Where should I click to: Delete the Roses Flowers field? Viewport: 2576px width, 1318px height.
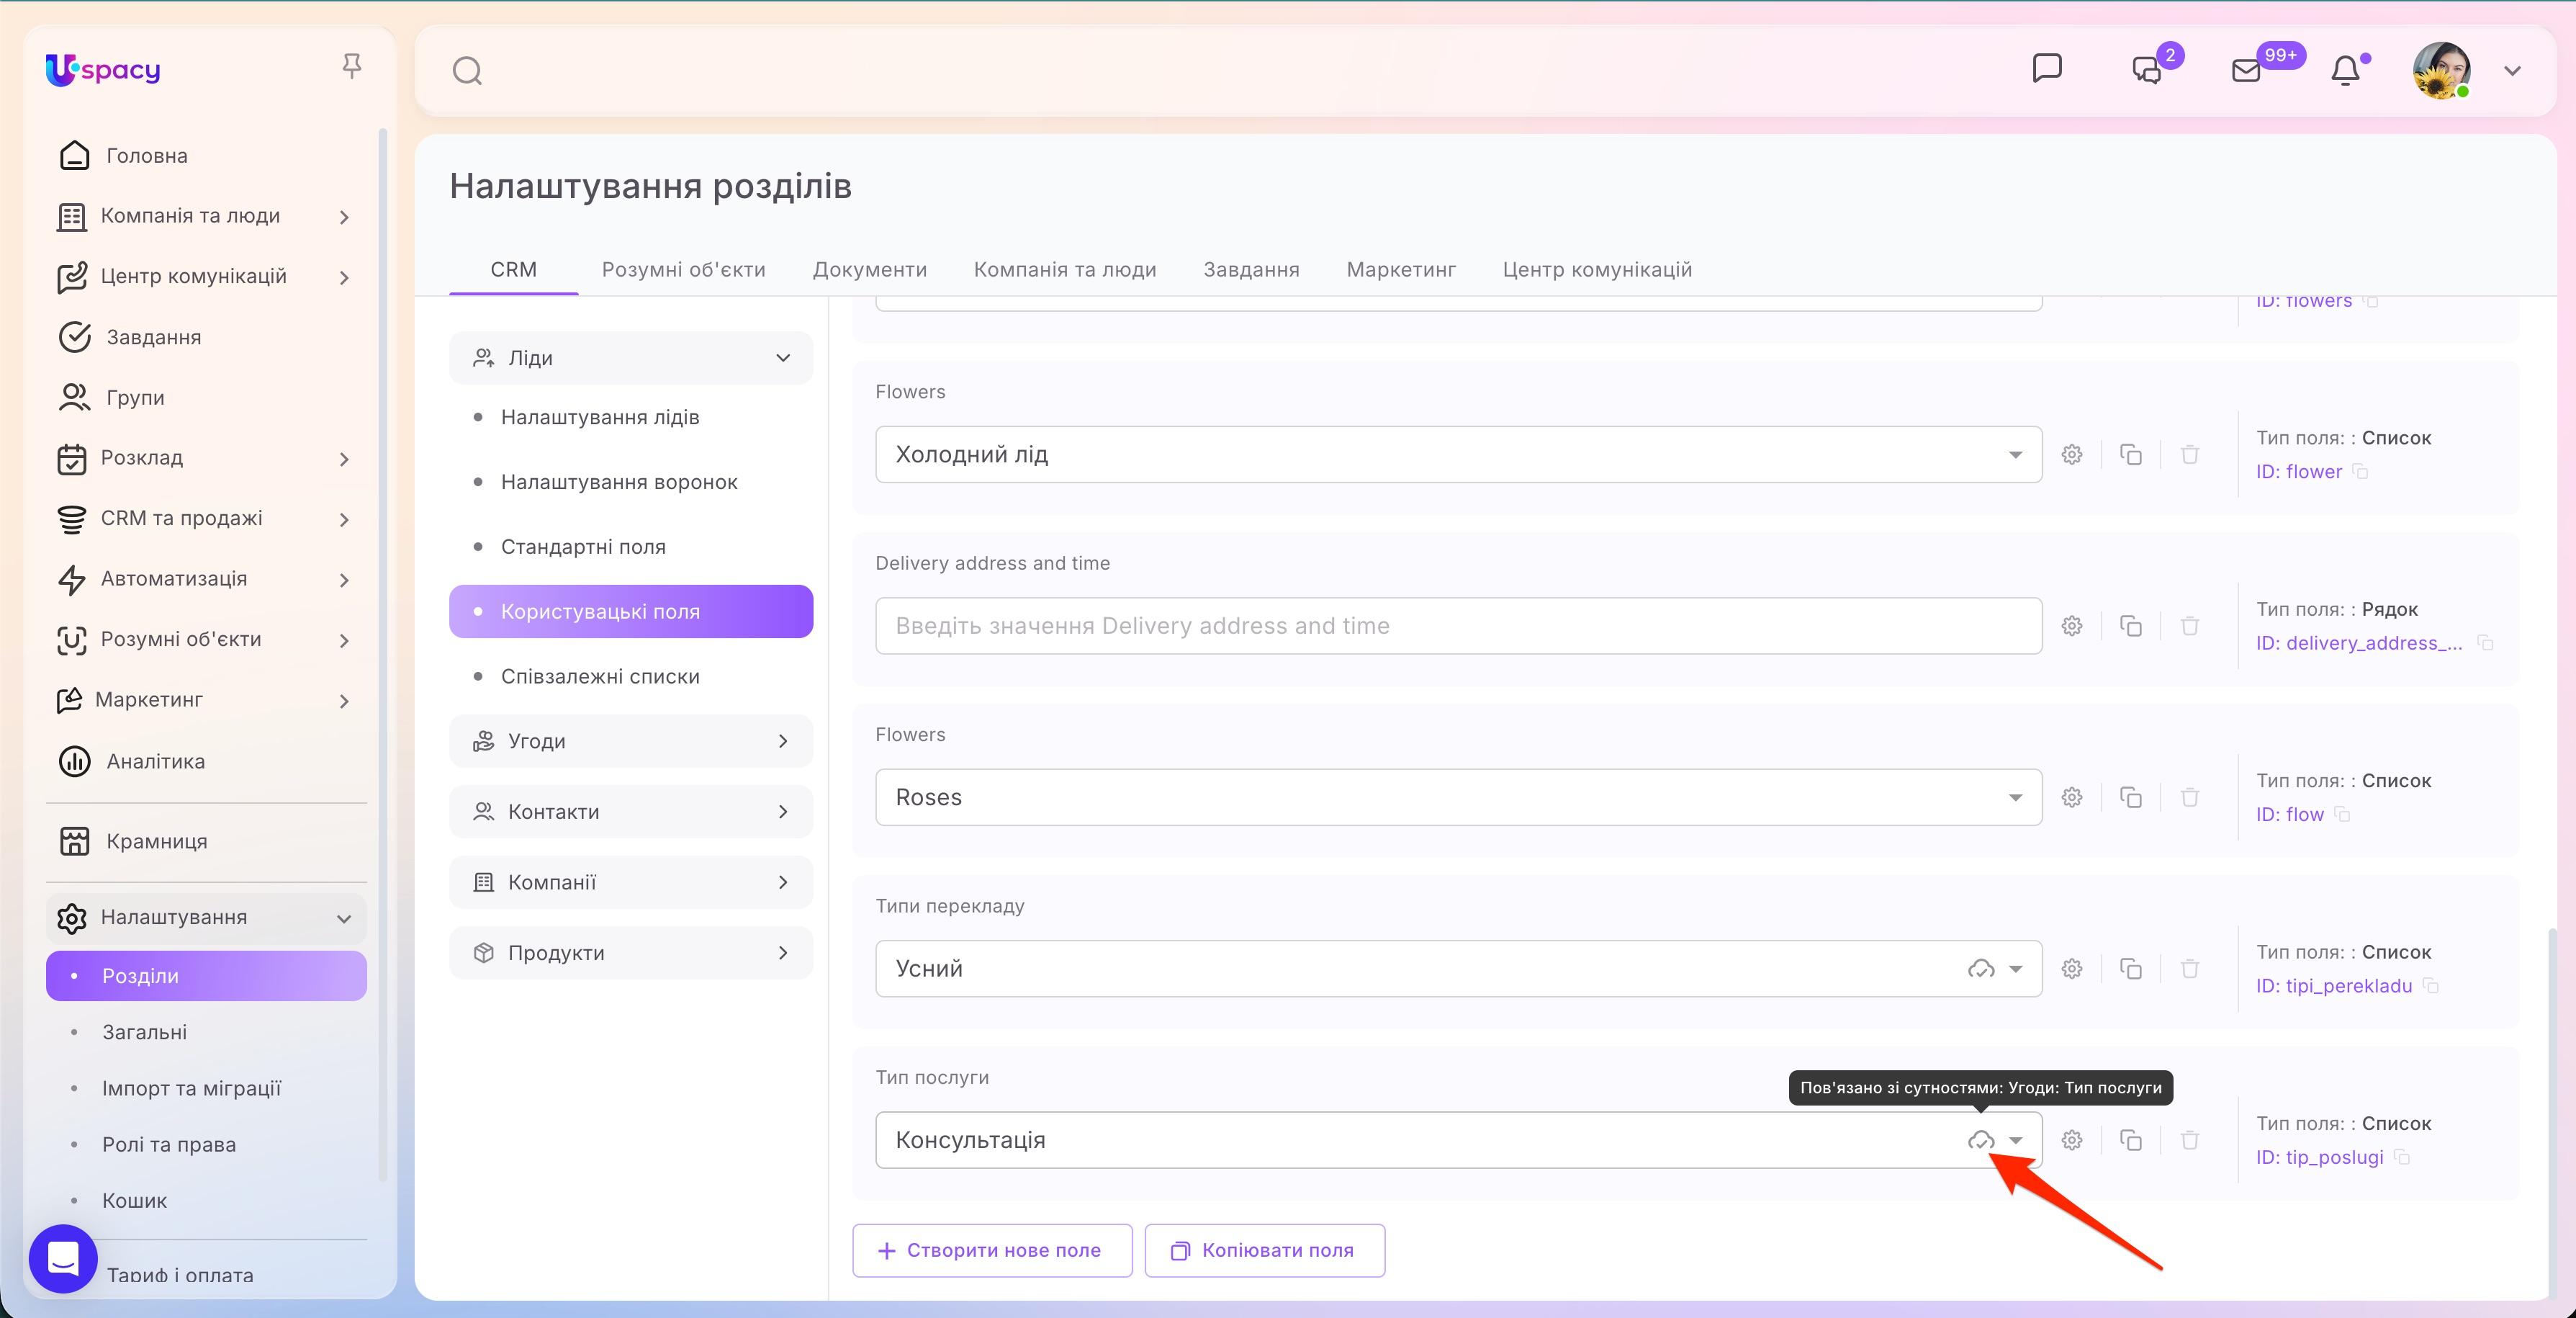point(2190,798)
